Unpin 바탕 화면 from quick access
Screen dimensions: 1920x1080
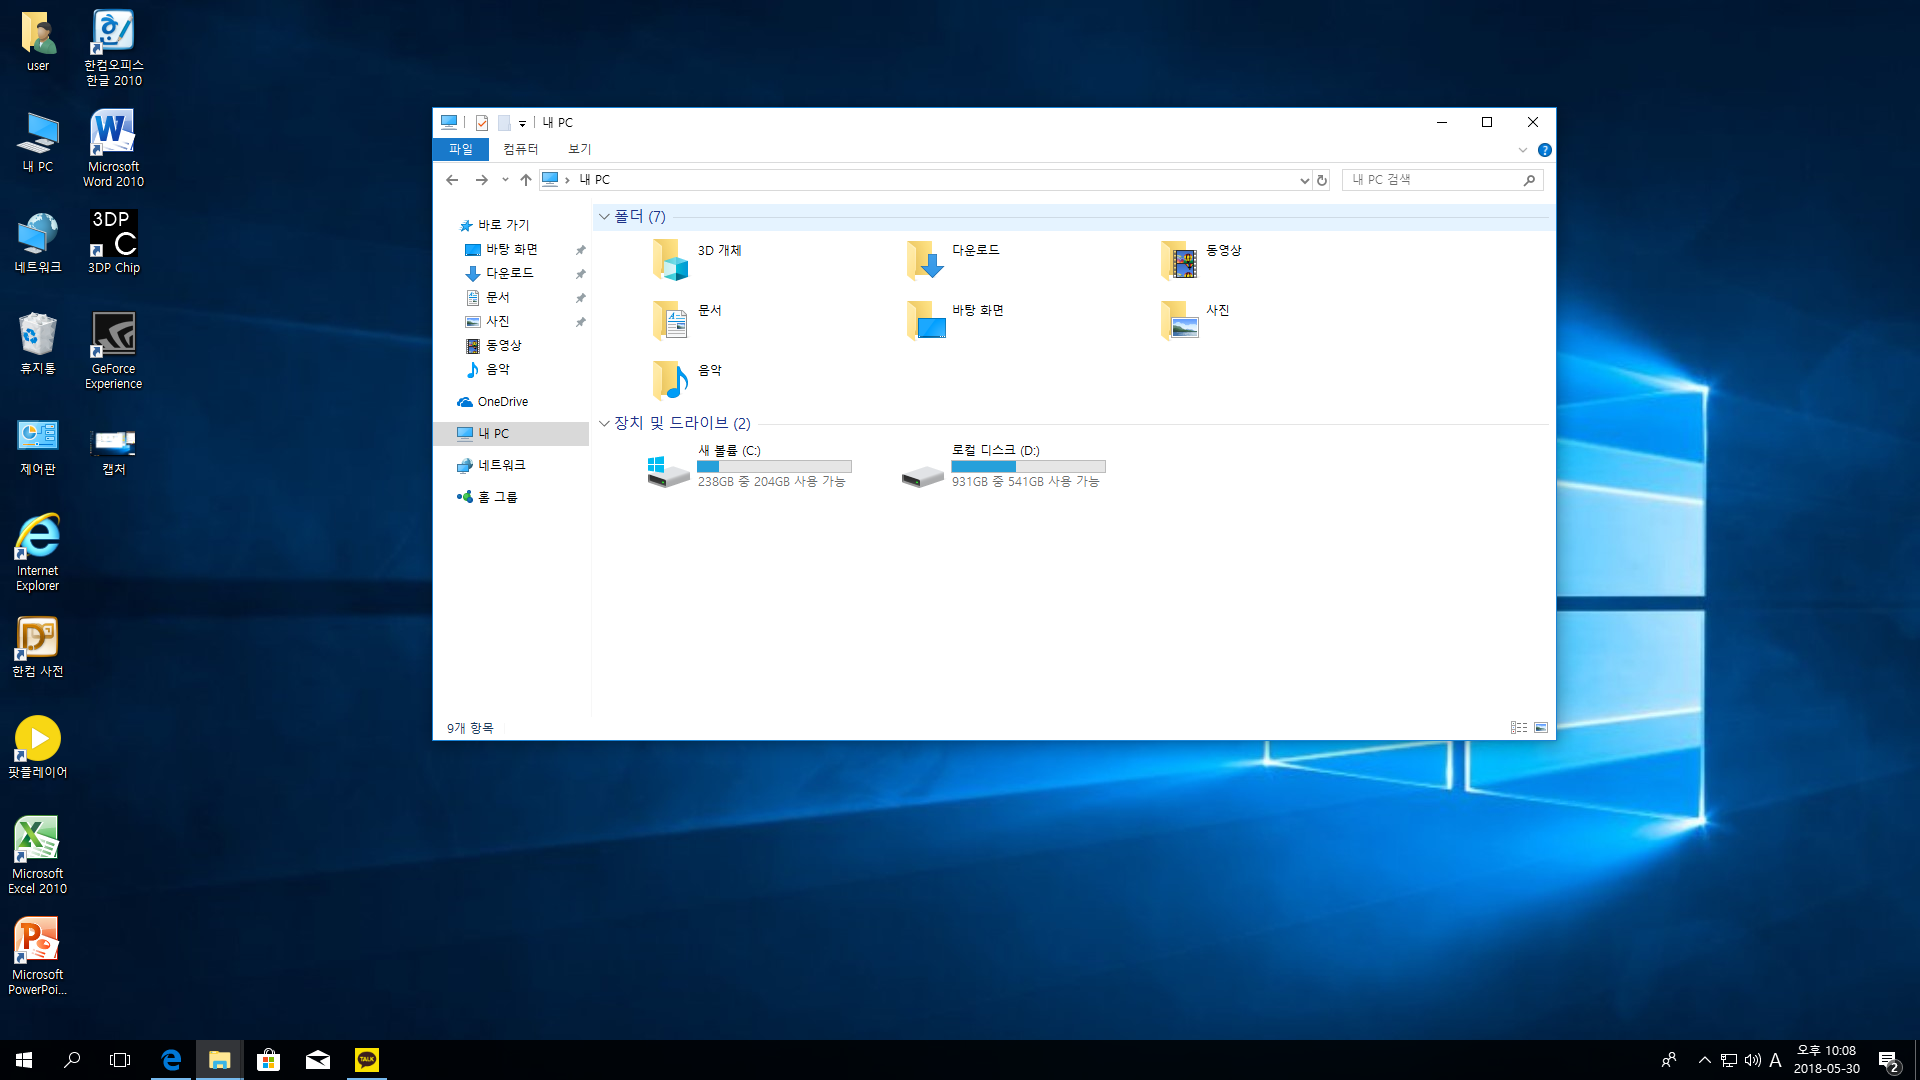point(580,250)
